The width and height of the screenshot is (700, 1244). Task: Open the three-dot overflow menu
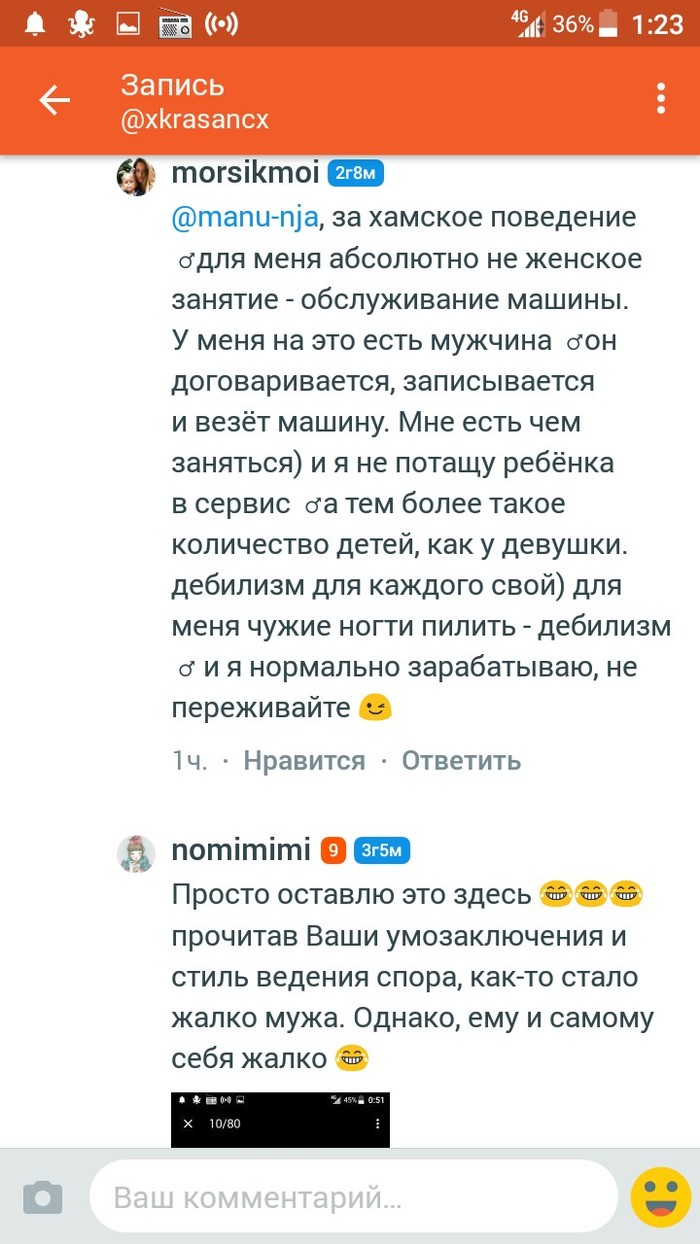661,100
